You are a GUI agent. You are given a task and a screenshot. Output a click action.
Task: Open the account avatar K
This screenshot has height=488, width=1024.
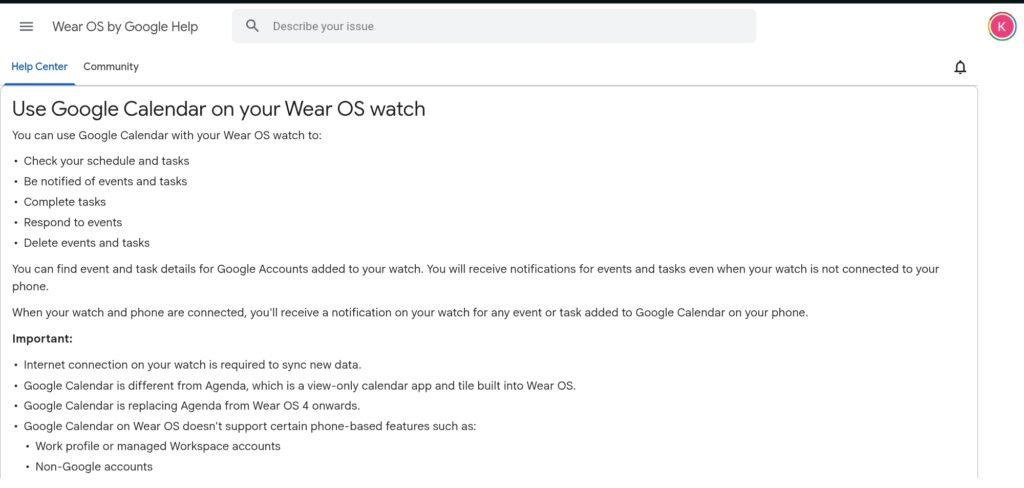[1002, 26]
